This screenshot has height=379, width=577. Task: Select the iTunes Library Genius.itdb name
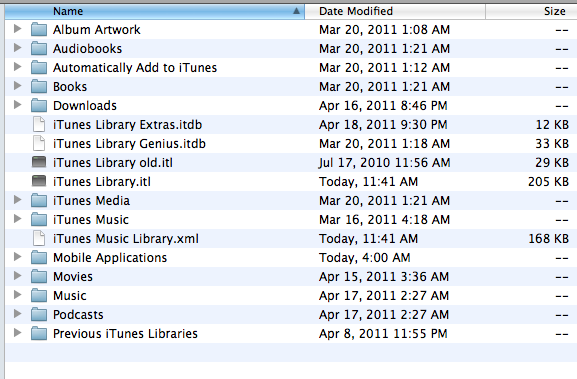(129, 144)
